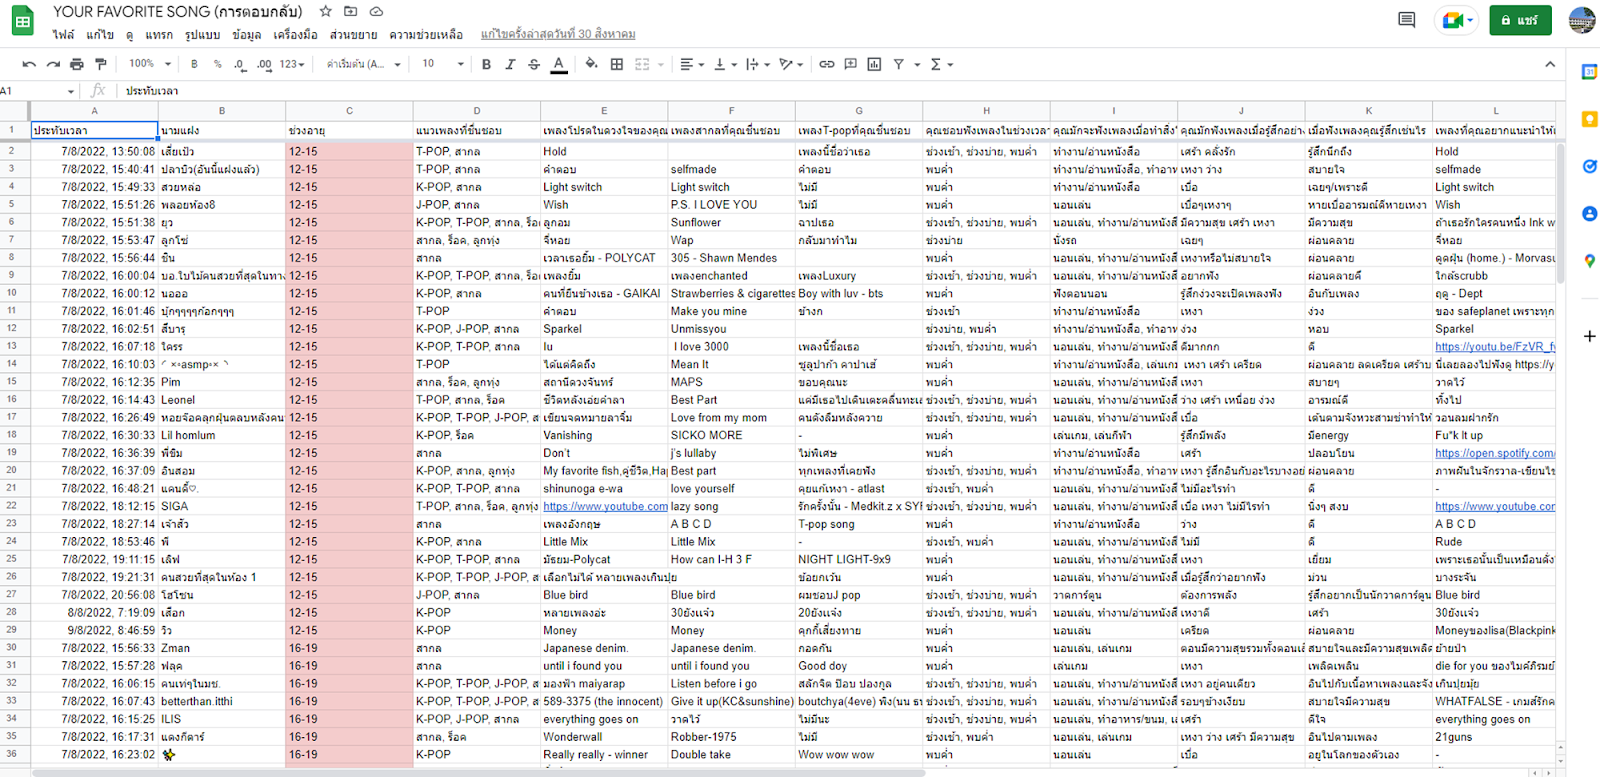The image size is (1600, 777).
Task: Open the แก้ไข menu
Action: [x=99, y=35]
